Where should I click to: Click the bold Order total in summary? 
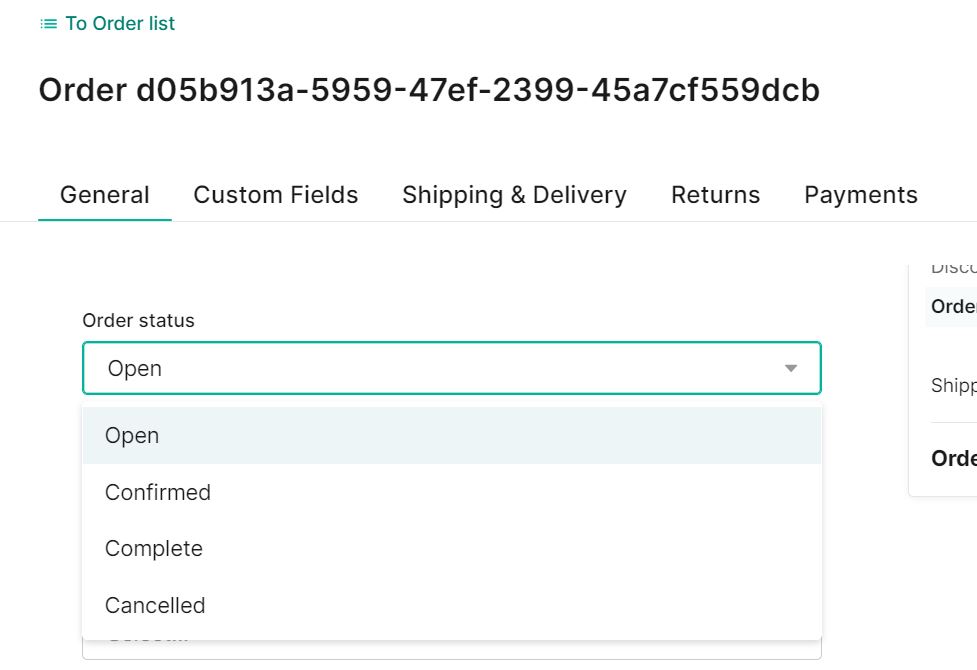point(953,458)
